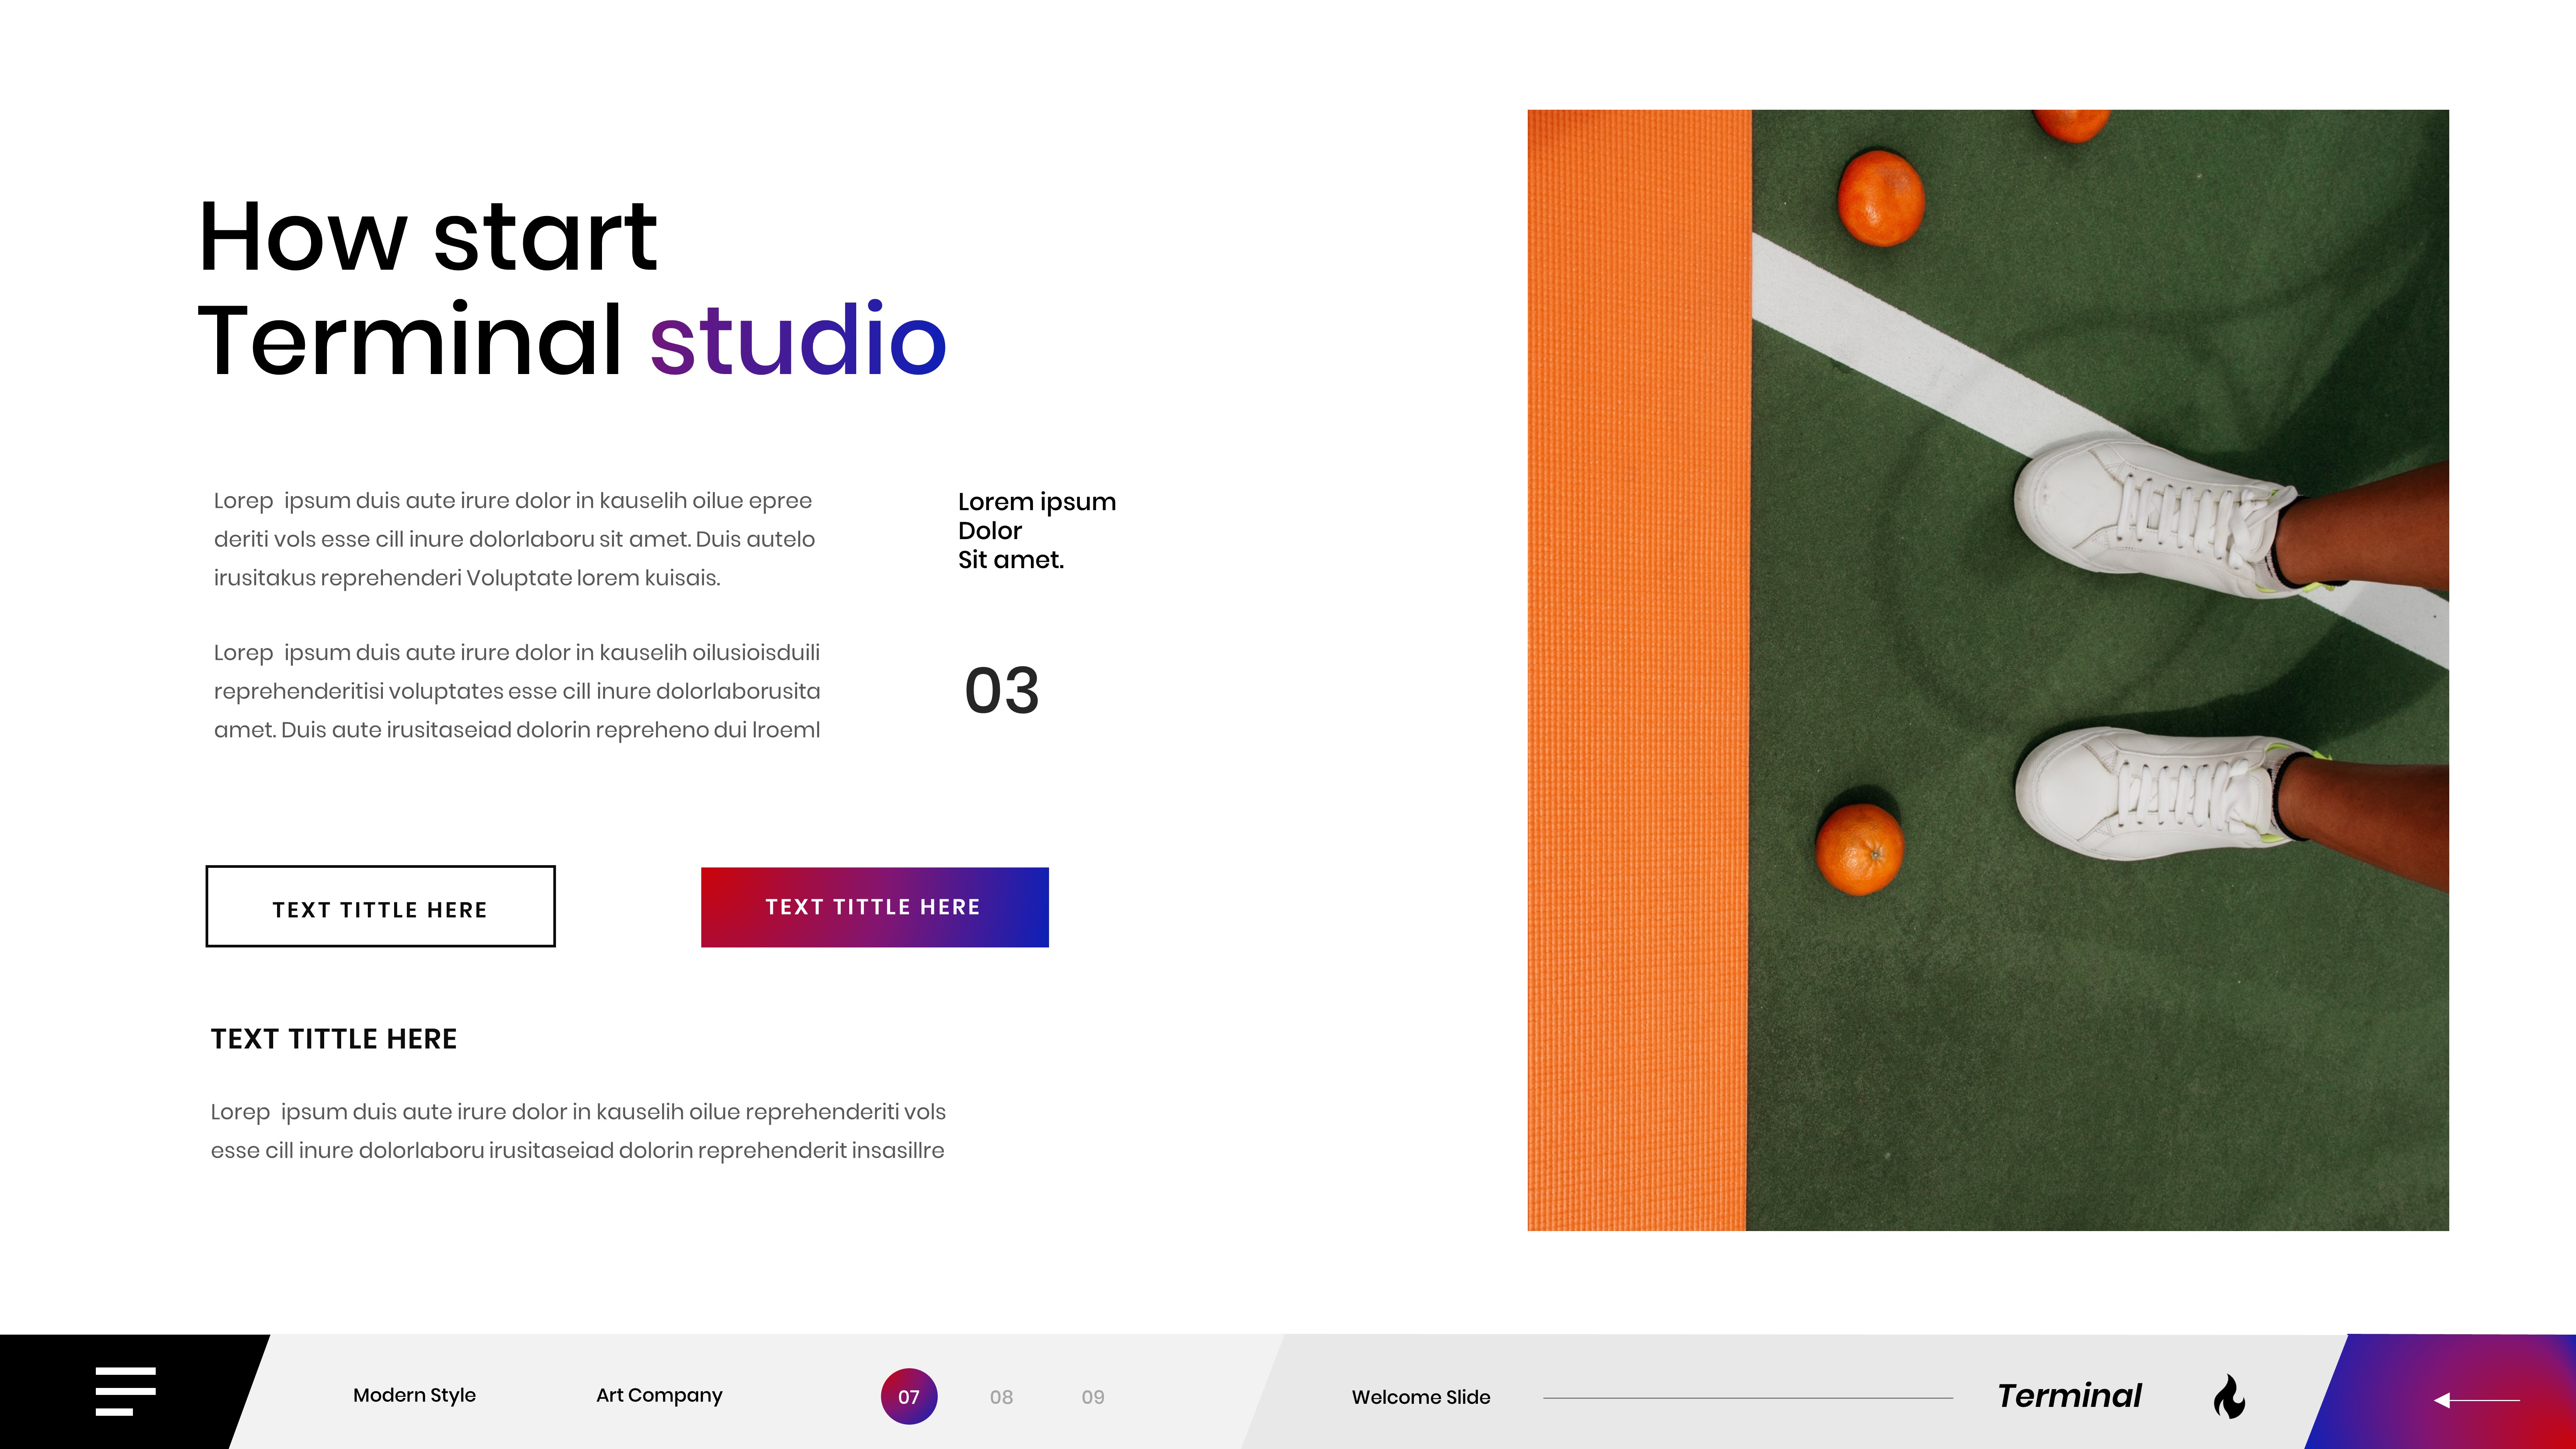Click the Modern Style menu item

[x=414, y=1395]
